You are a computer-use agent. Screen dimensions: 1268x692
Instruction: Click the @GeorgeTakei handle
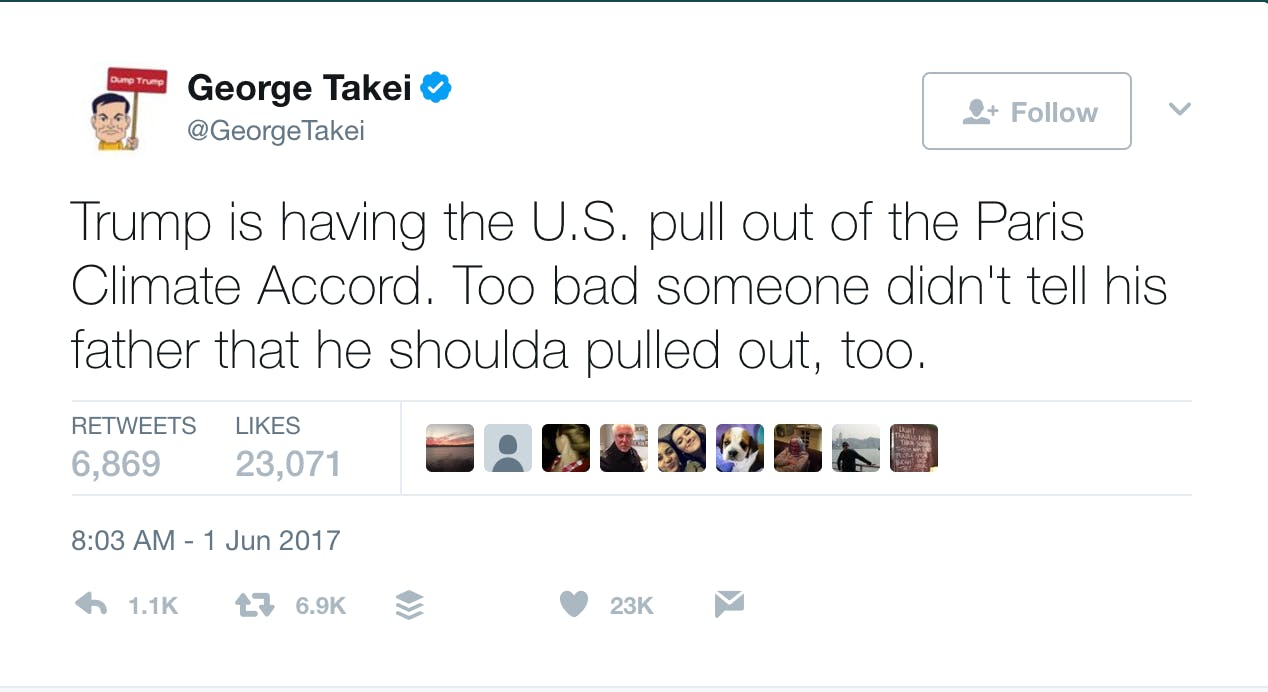click(x=276, y=131)
